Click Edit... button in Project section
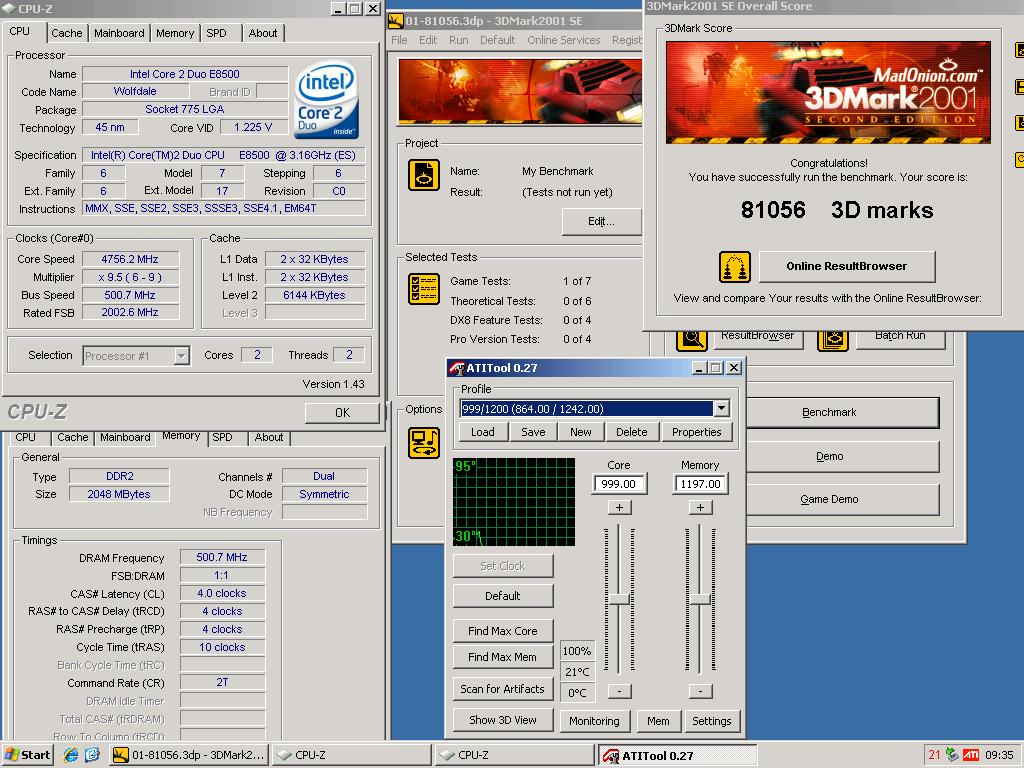This screenshot has width=1024, height=768. coord(601,221)
